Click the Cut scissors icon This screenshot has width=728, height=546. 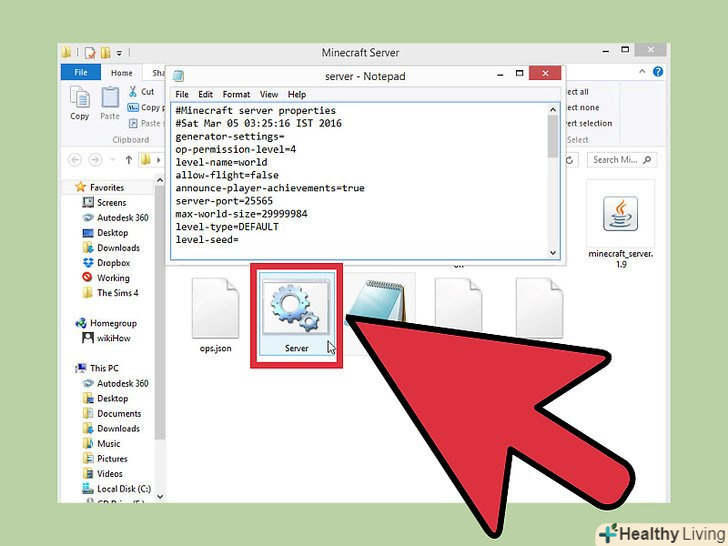coord(133,91)
